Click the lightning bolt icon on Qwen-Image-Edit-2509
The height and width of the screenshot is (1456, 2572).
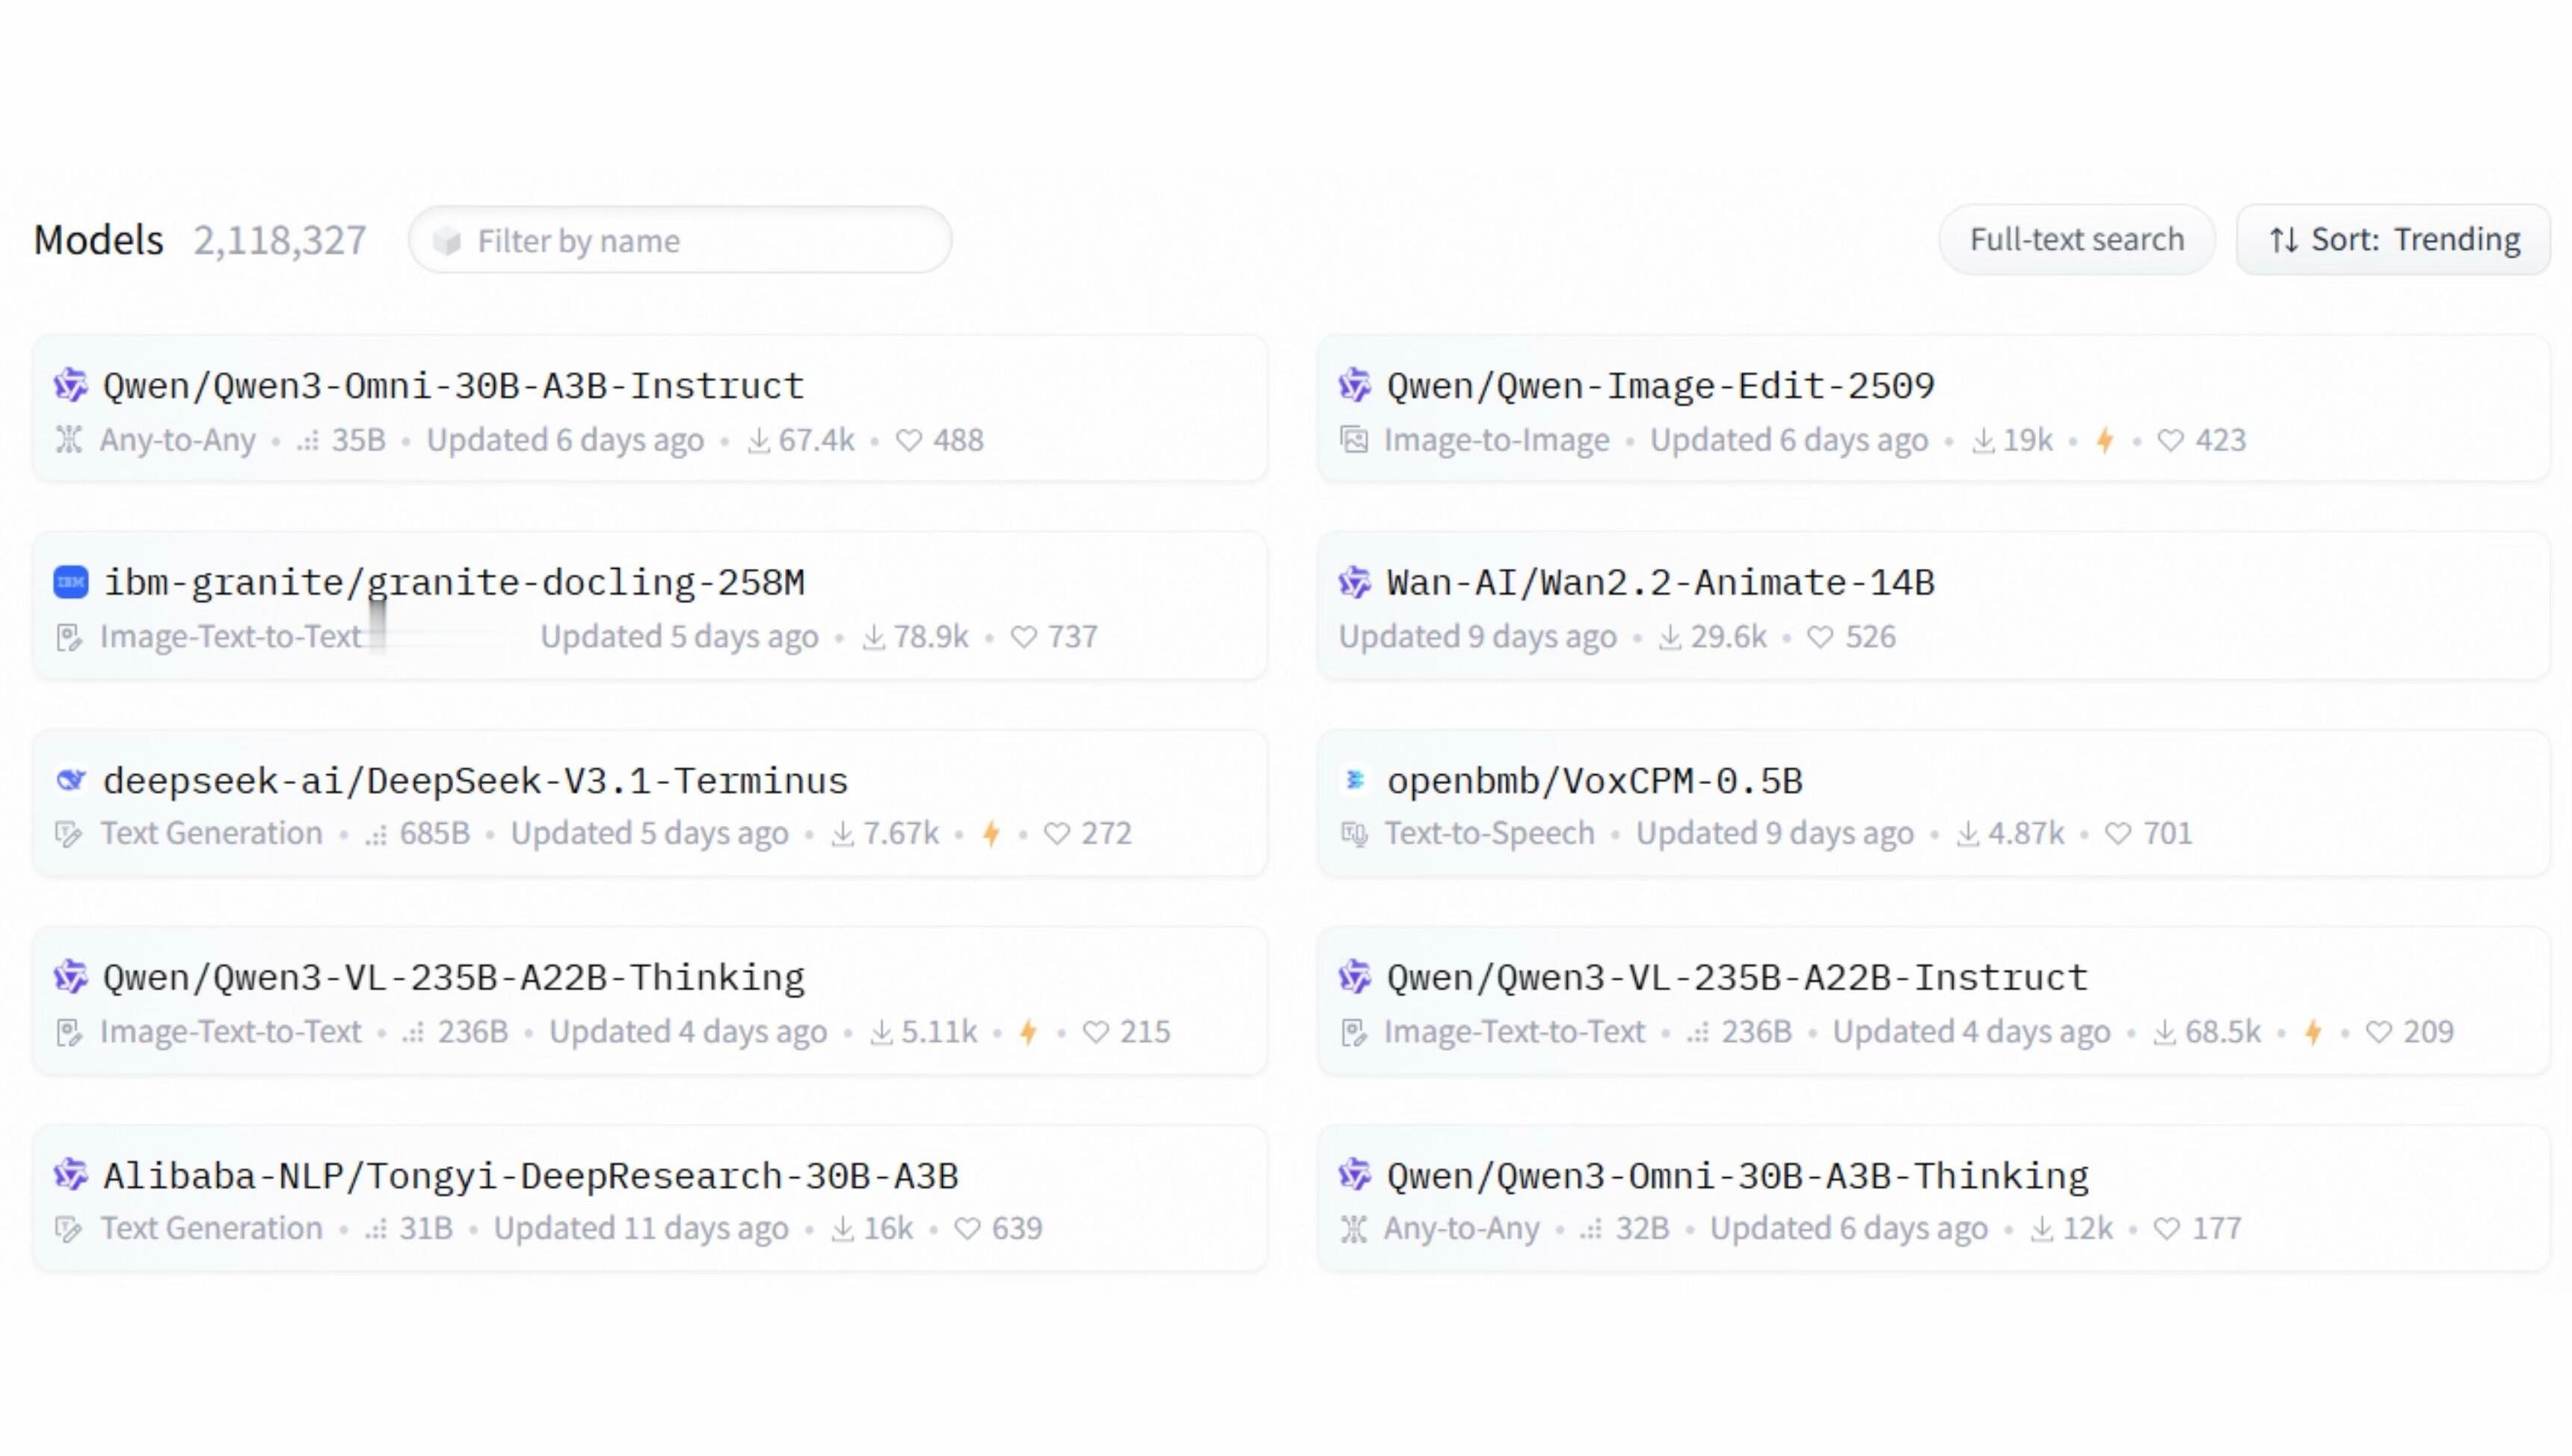pyautogui.click(x=2105, y=440)
